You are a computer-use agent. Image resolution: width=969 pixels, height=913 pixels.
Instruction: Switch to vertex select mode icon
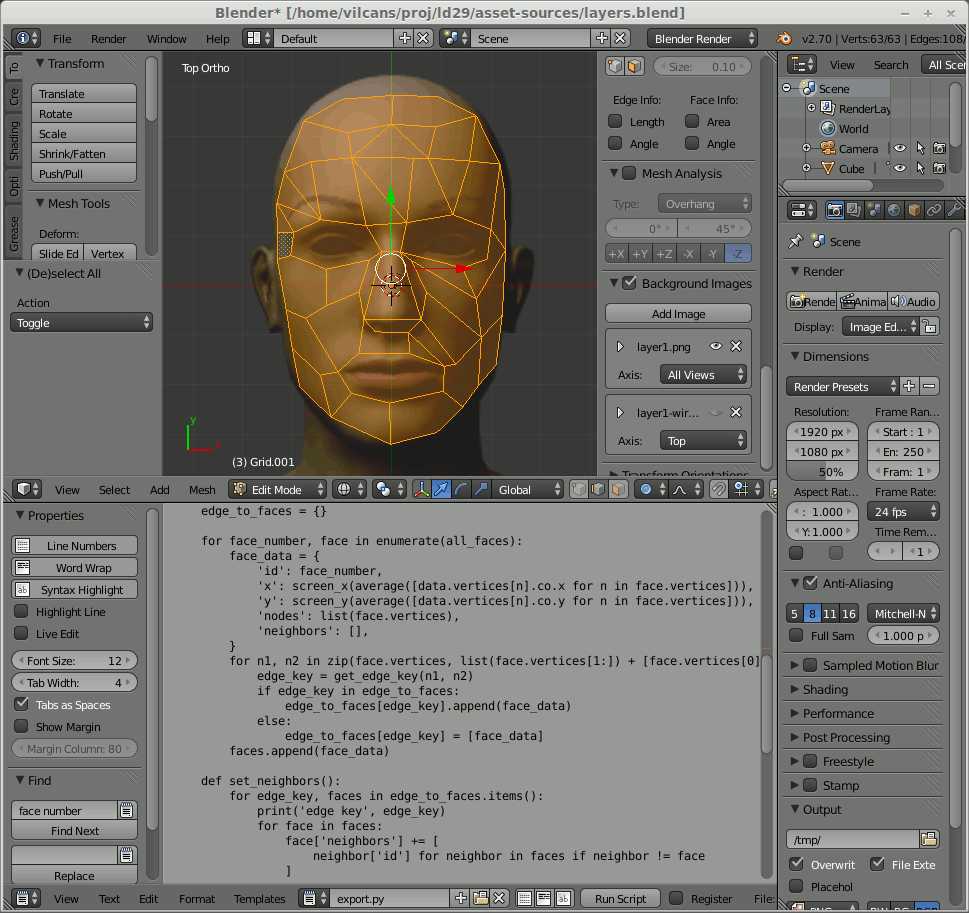coord(579,490)
